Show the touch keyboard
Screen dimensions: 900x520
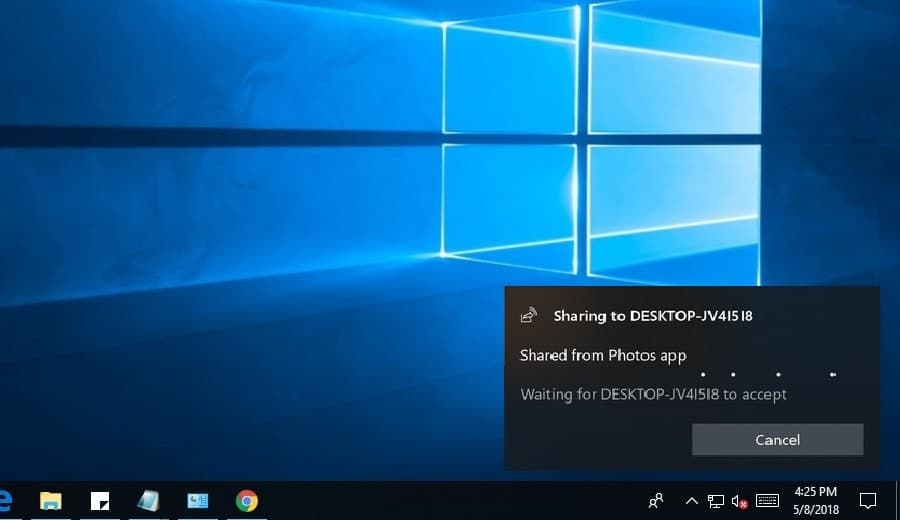coord(767,501)
